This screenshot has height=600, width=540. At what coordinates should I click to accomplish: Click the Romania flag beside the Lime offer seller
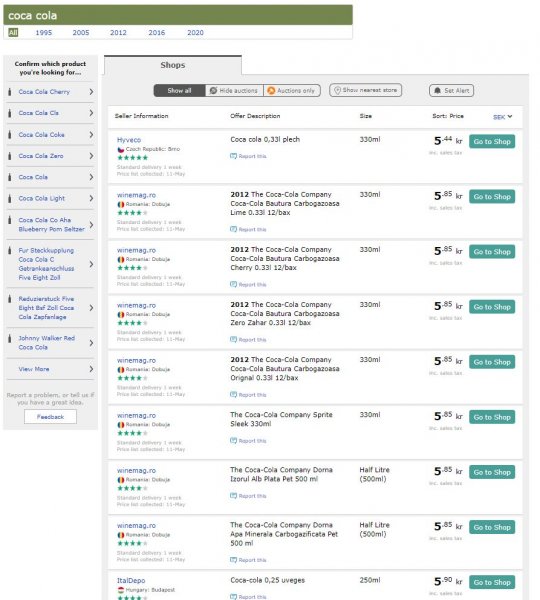[121, 204]
